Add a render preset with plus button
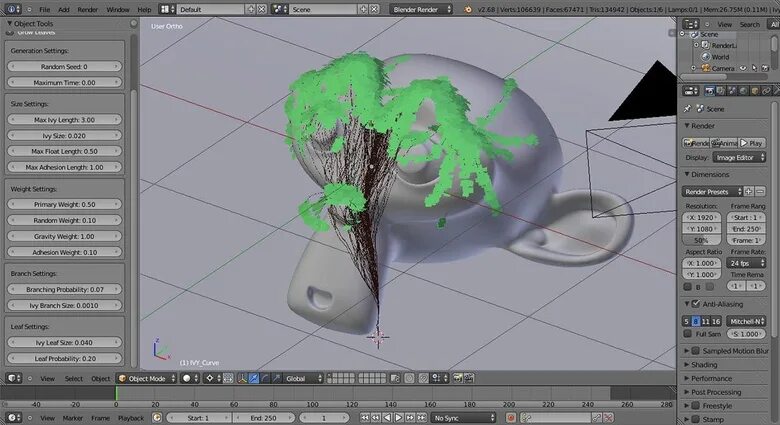Image resolution: width=780 pixels, height=425 pixels. tap(749, 192)
